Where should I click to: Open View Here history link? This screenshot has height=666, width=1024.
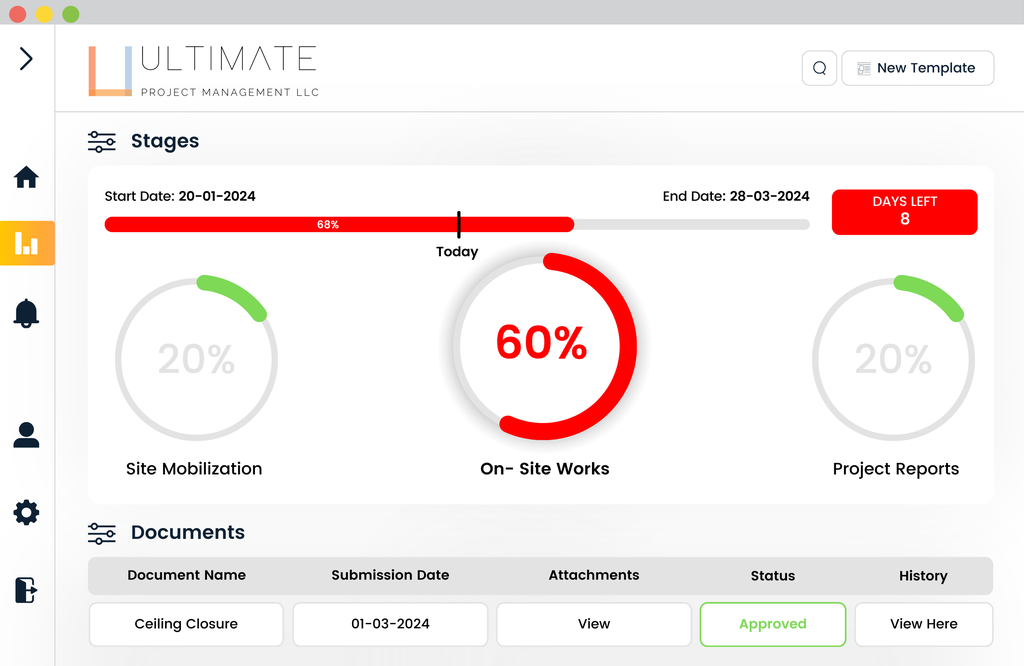[x=923, y=624]
